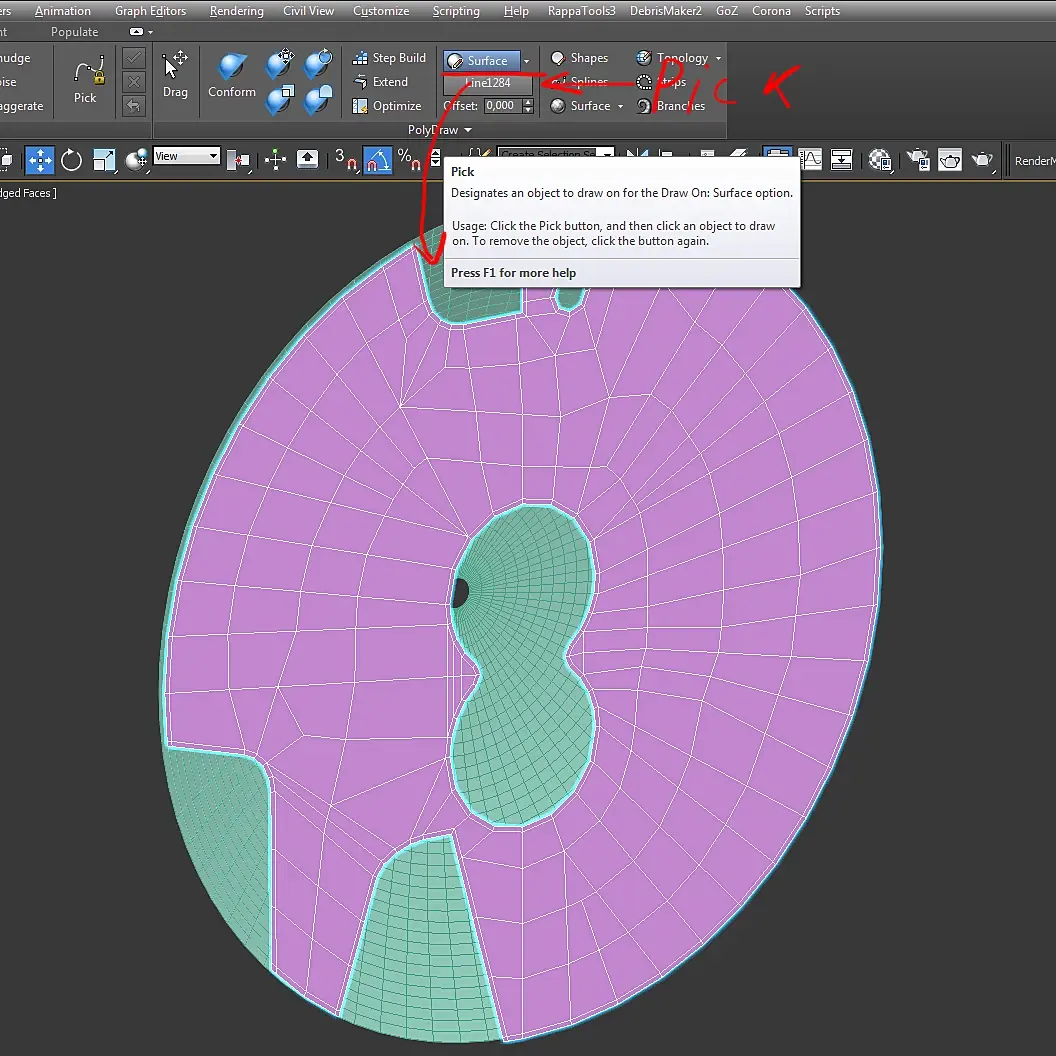Open the Curve Editor icon
The width and height of the screenshot is (1056, 1056).
click(809, 159)
